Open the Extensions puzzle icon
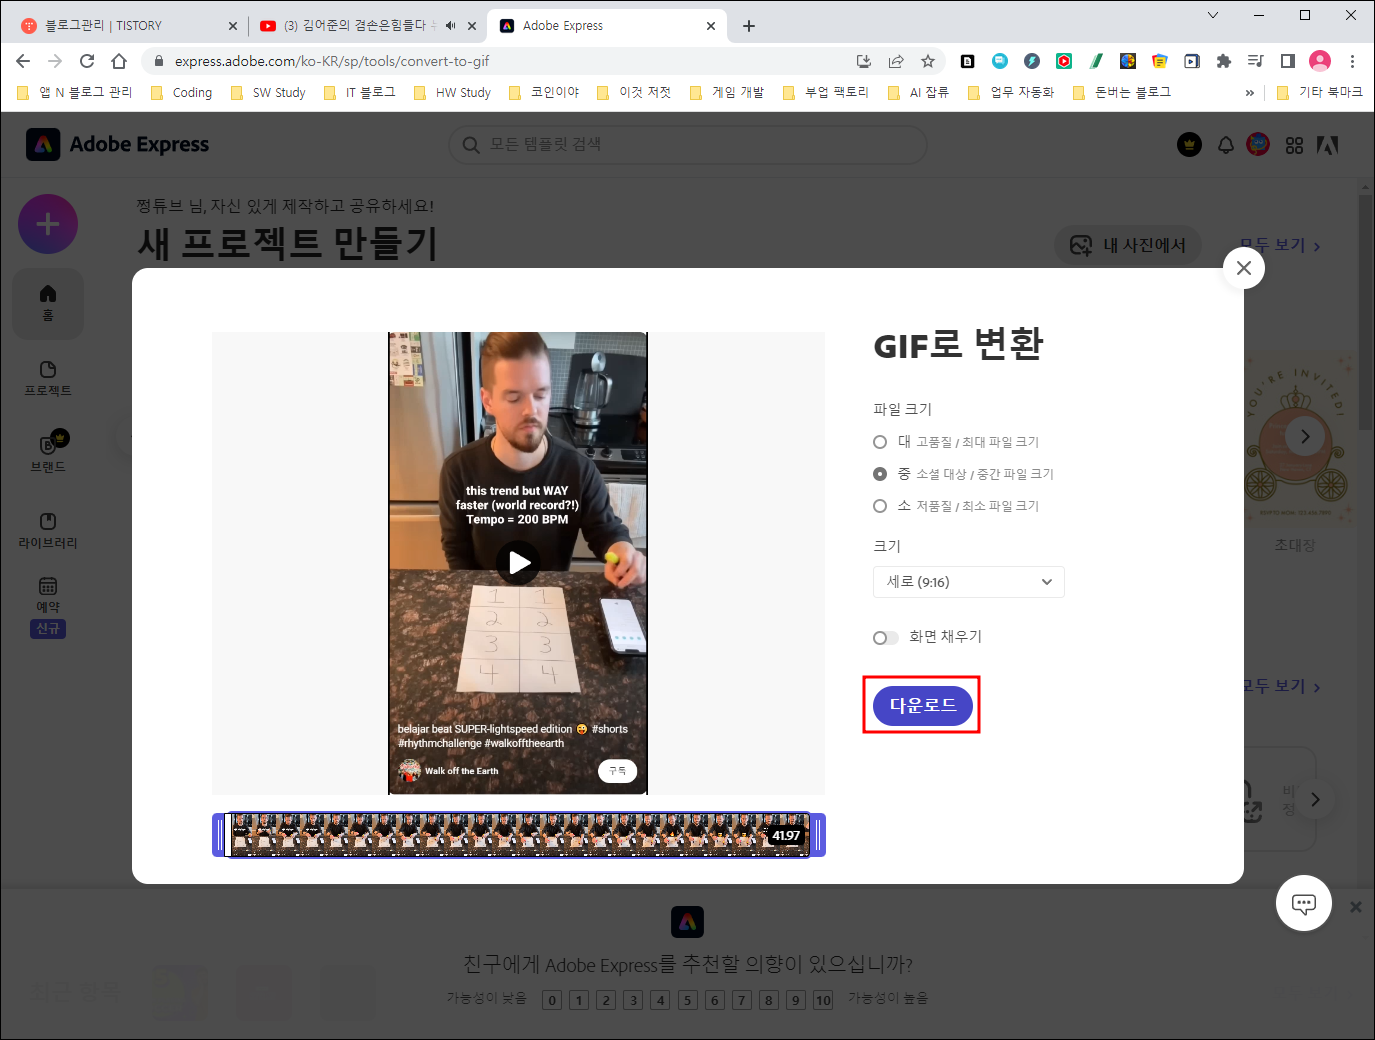 pyautogui.click(x=1223, y=61)
